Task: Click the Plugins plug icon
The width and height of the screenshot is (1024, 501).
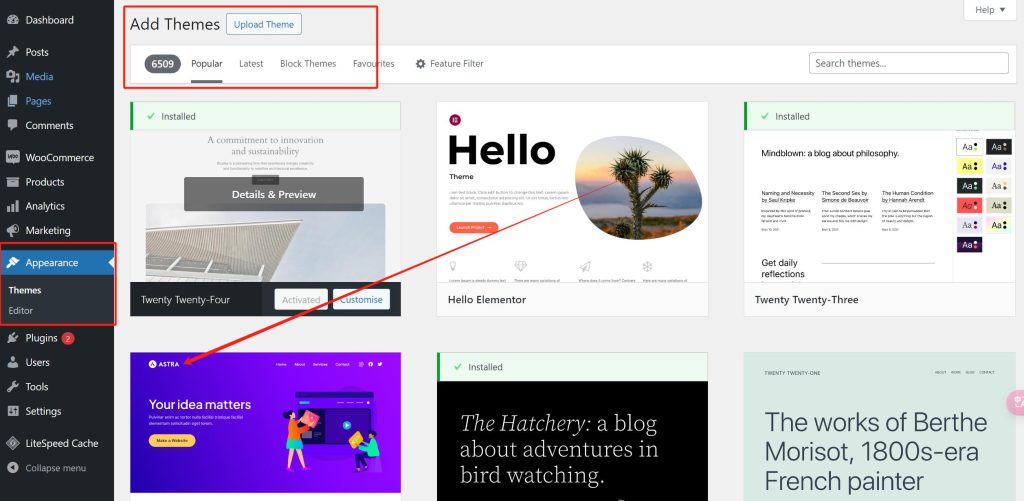Action: (x=12, y=338)
